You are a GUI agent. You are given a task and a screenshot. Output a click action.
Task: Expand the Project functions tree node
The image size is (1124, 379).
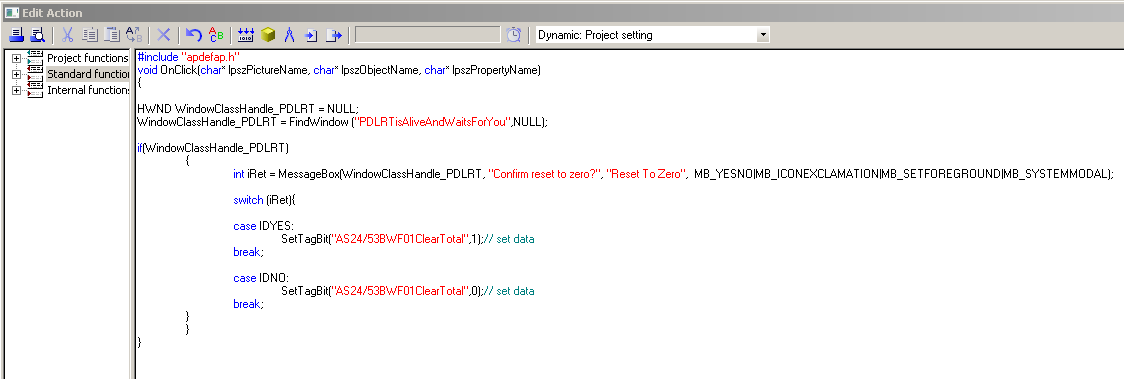[x=16, y=58]
